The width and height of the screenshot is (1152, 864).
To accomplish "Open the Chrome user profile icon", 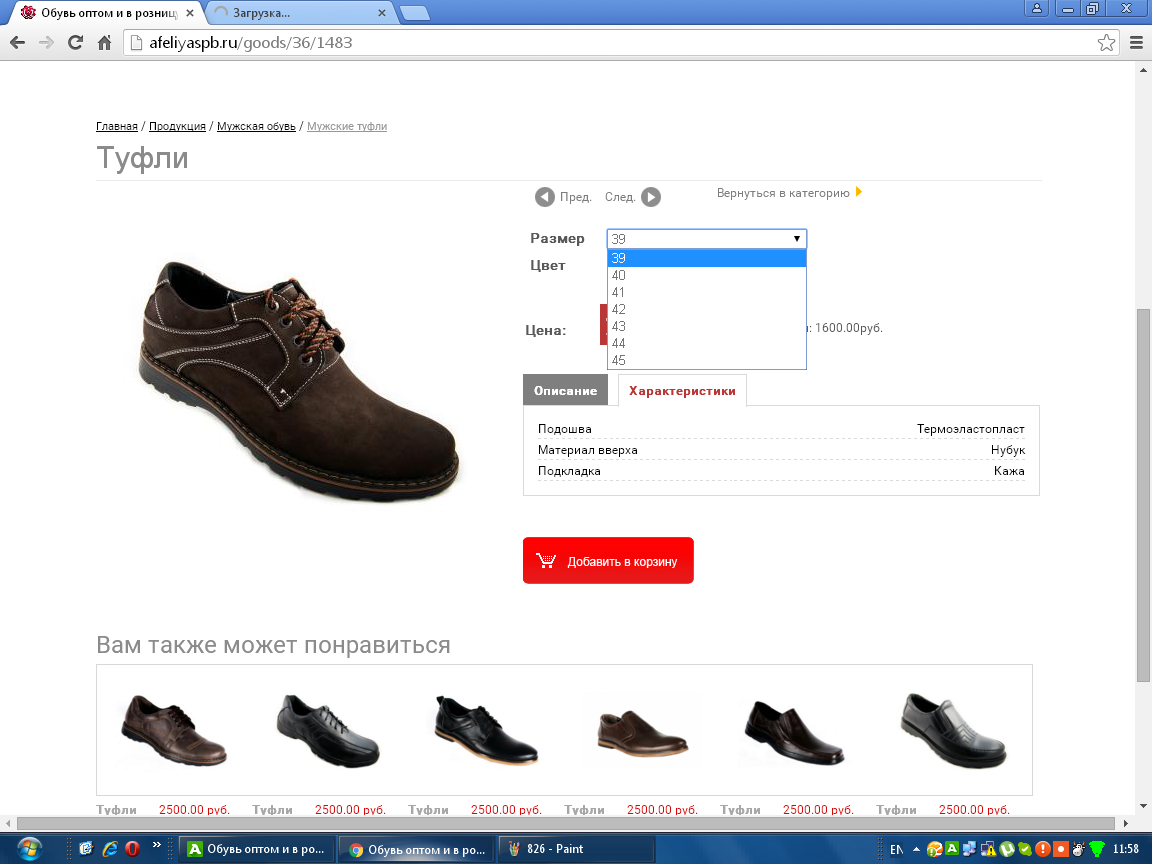I will [x=1036, y=9].
